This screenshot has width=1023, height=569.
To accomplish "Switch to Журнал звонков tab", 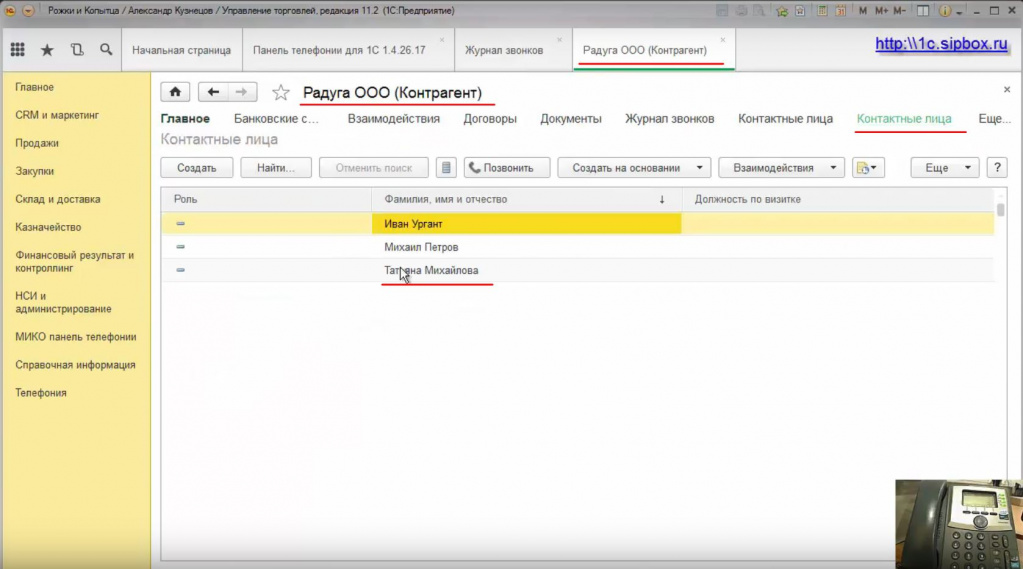I will 504,50.
